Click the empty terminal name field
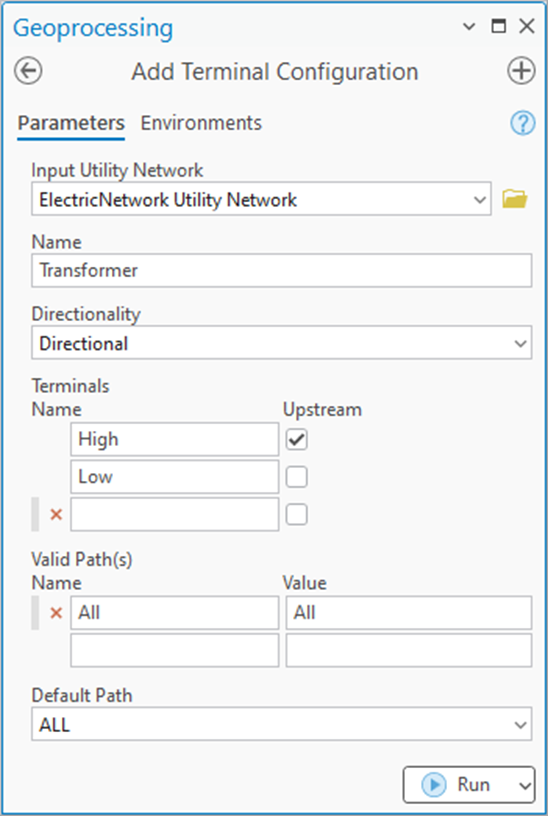 pyautogui.click(x=175, y=515)
